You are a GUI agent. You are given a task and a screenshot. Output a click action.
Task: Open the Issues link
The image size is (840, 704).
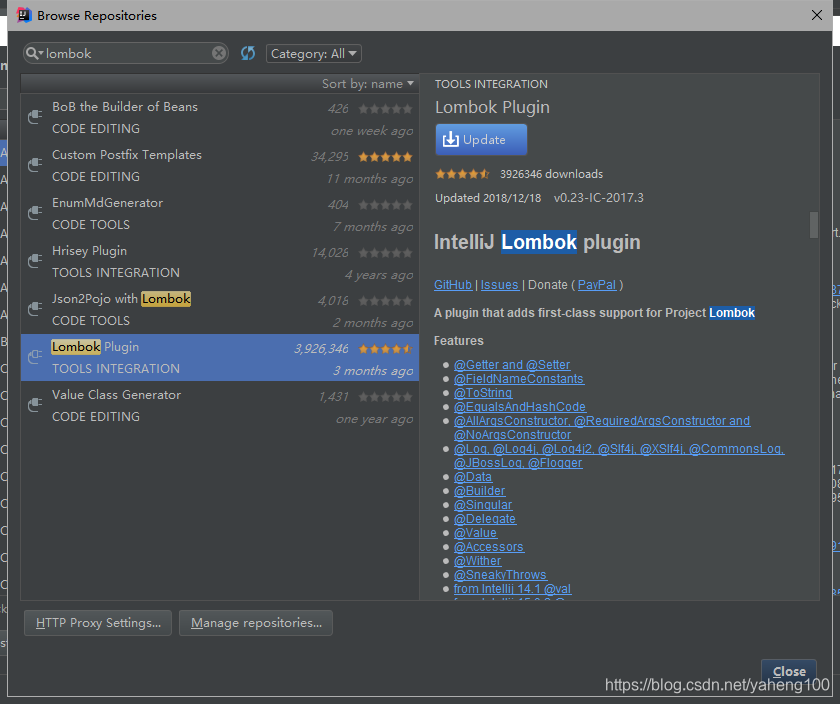coord(499,284)
